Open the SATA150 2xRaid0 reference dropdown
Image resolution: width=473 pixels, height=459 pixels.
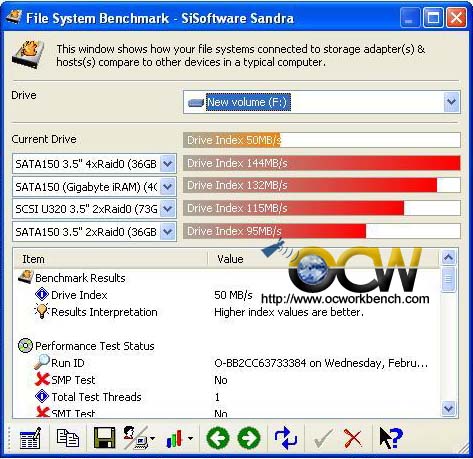click(x=168, y=231)
